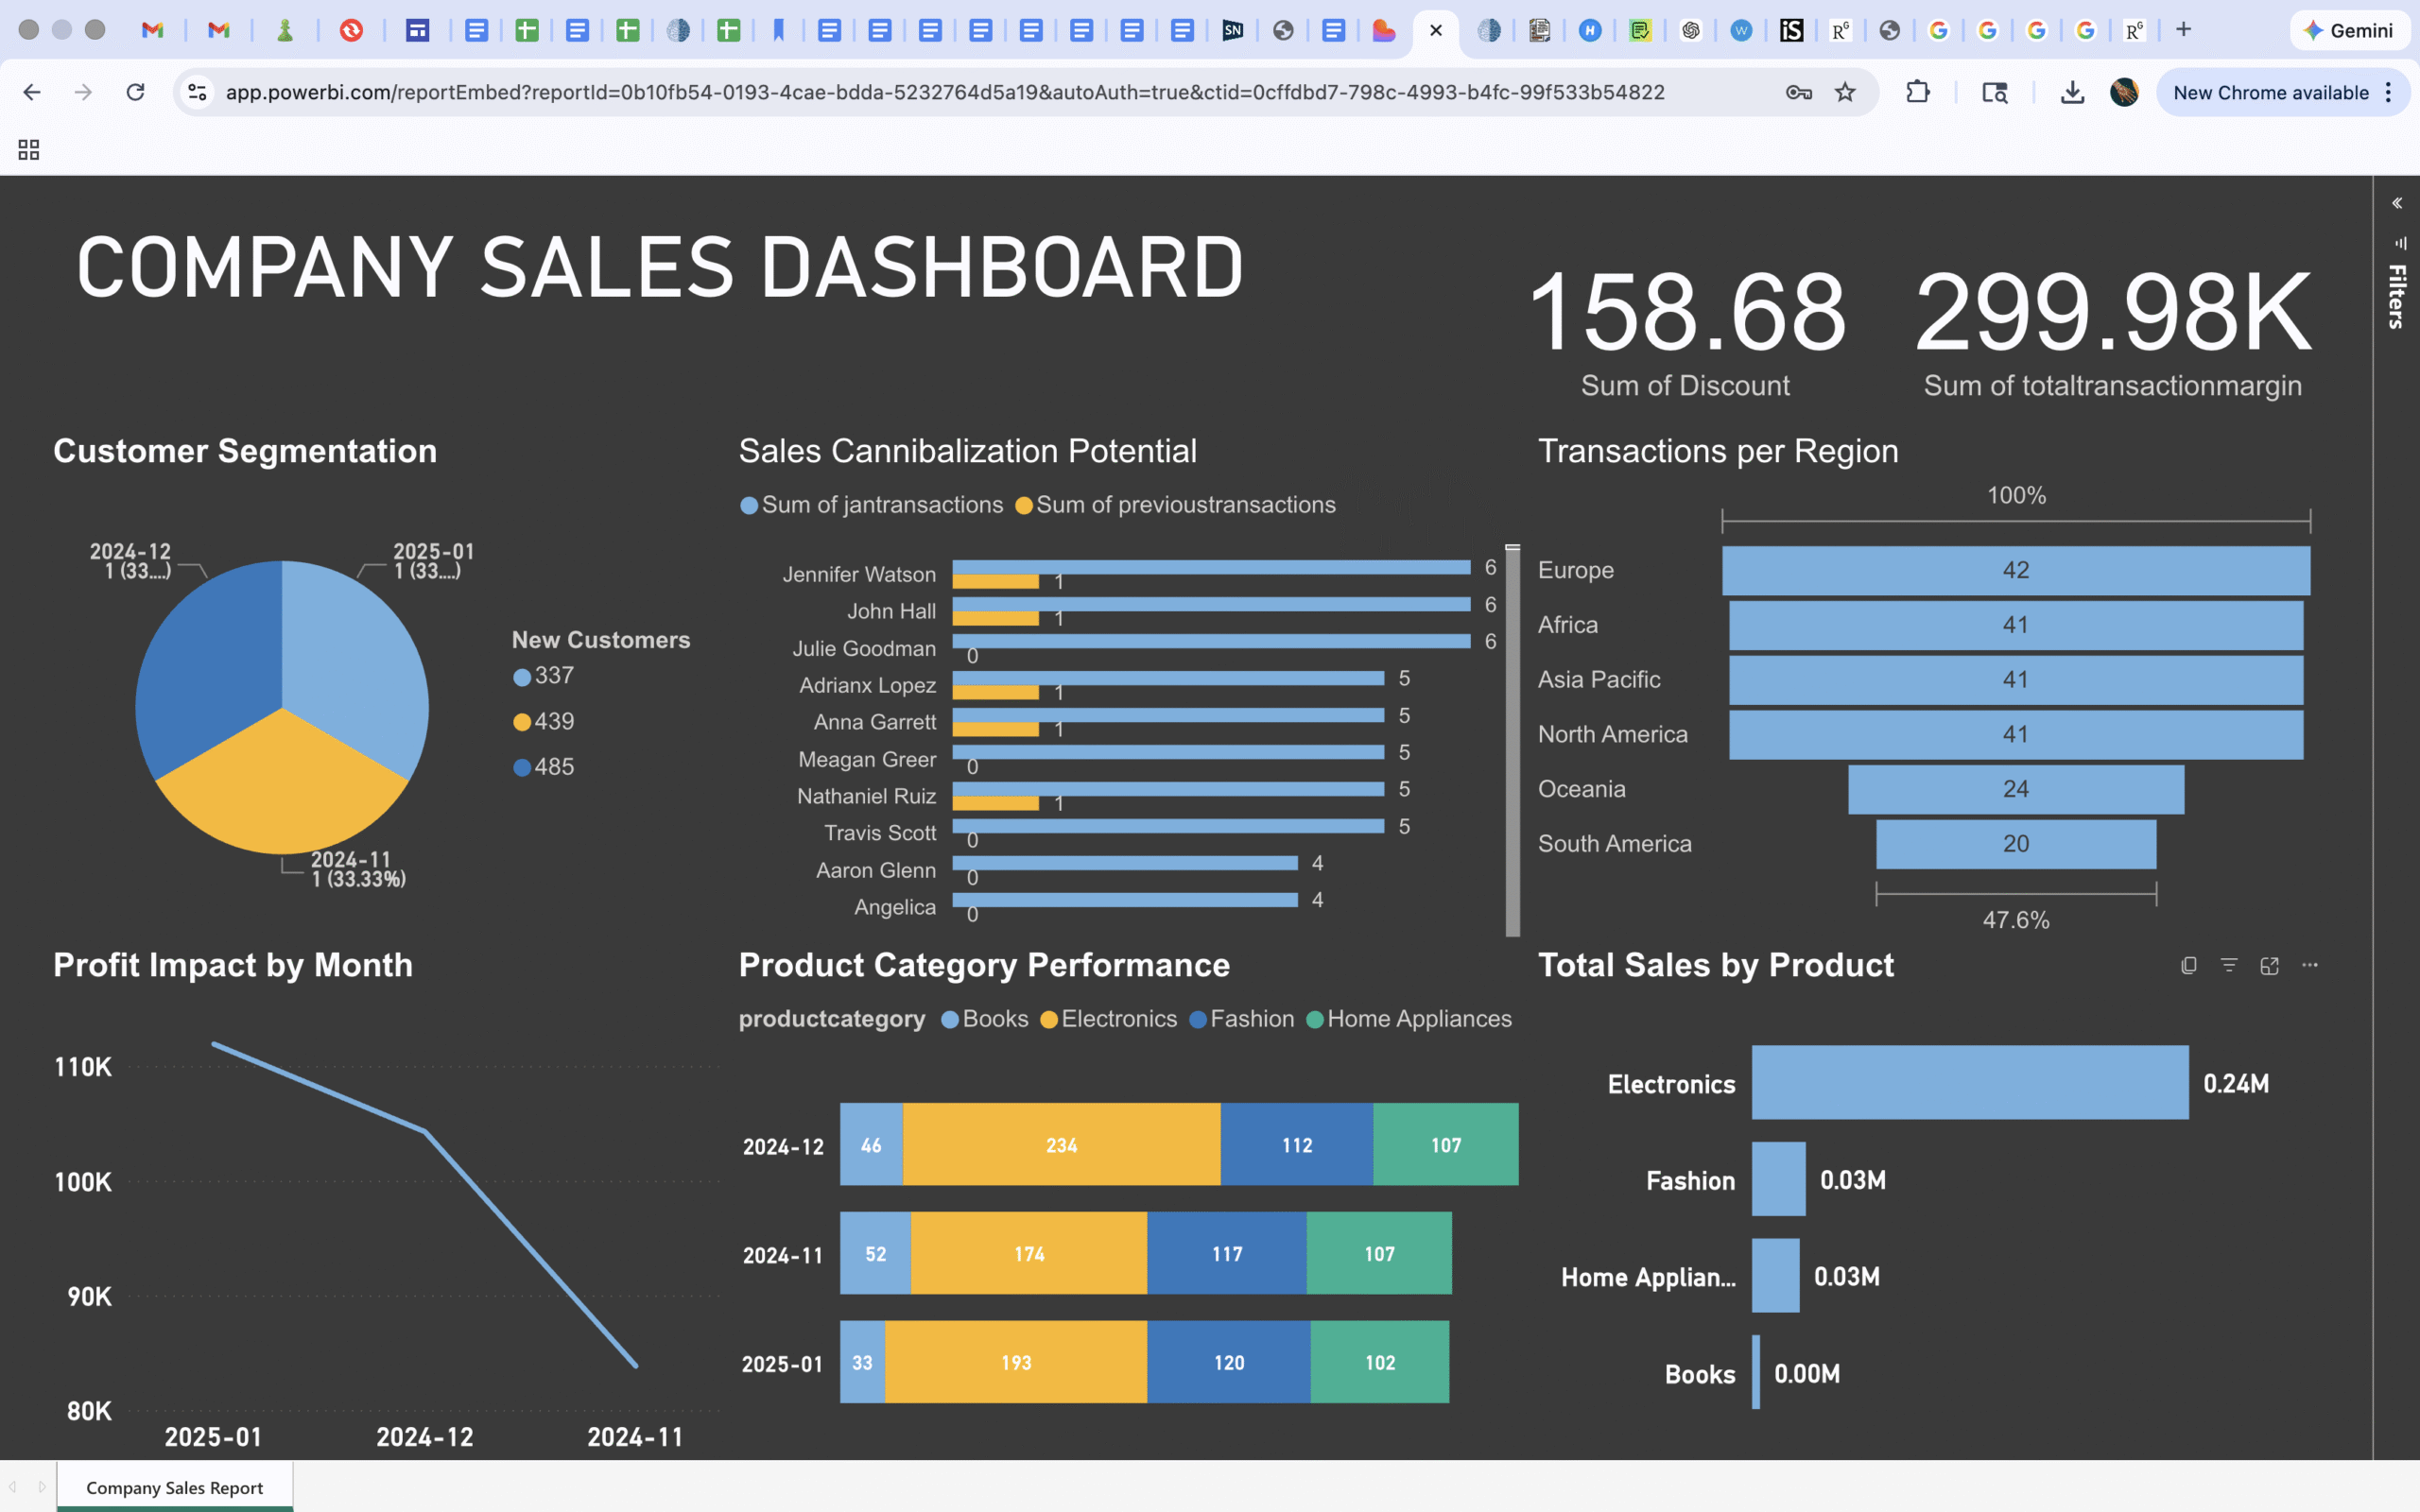The width and height of the screenshot is (2420, 1512).
Task: Enter focus mode for Total Sales by Product
Action: tap(2269, 965)
